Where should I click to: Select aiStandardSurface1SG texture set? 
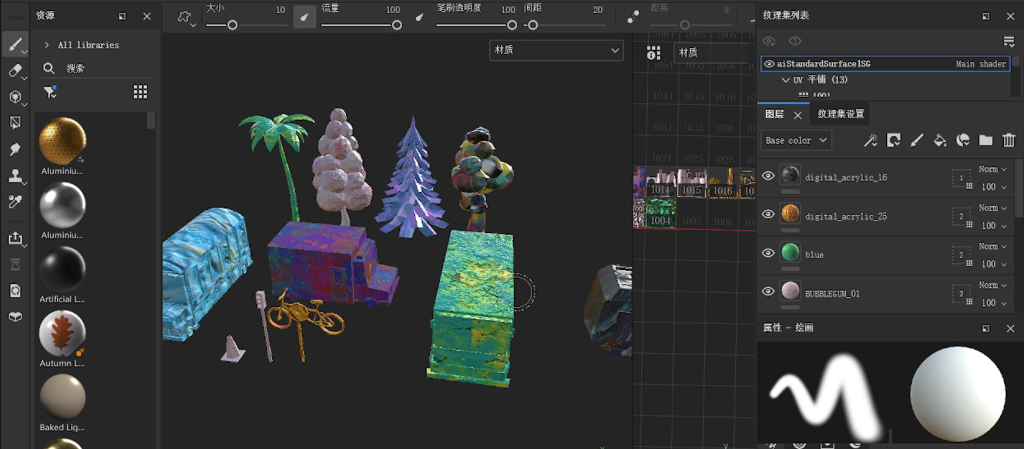[x=824, y=64]
